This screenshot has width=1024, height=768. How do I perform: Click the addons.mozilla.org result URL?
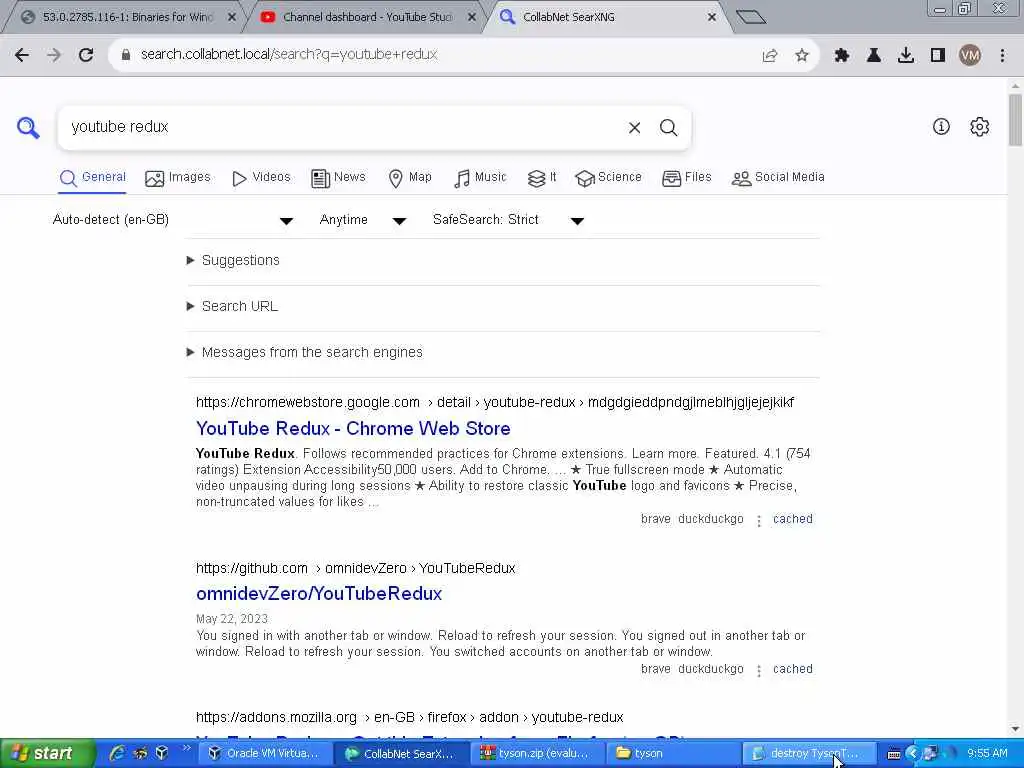click(x=409, y=718)
